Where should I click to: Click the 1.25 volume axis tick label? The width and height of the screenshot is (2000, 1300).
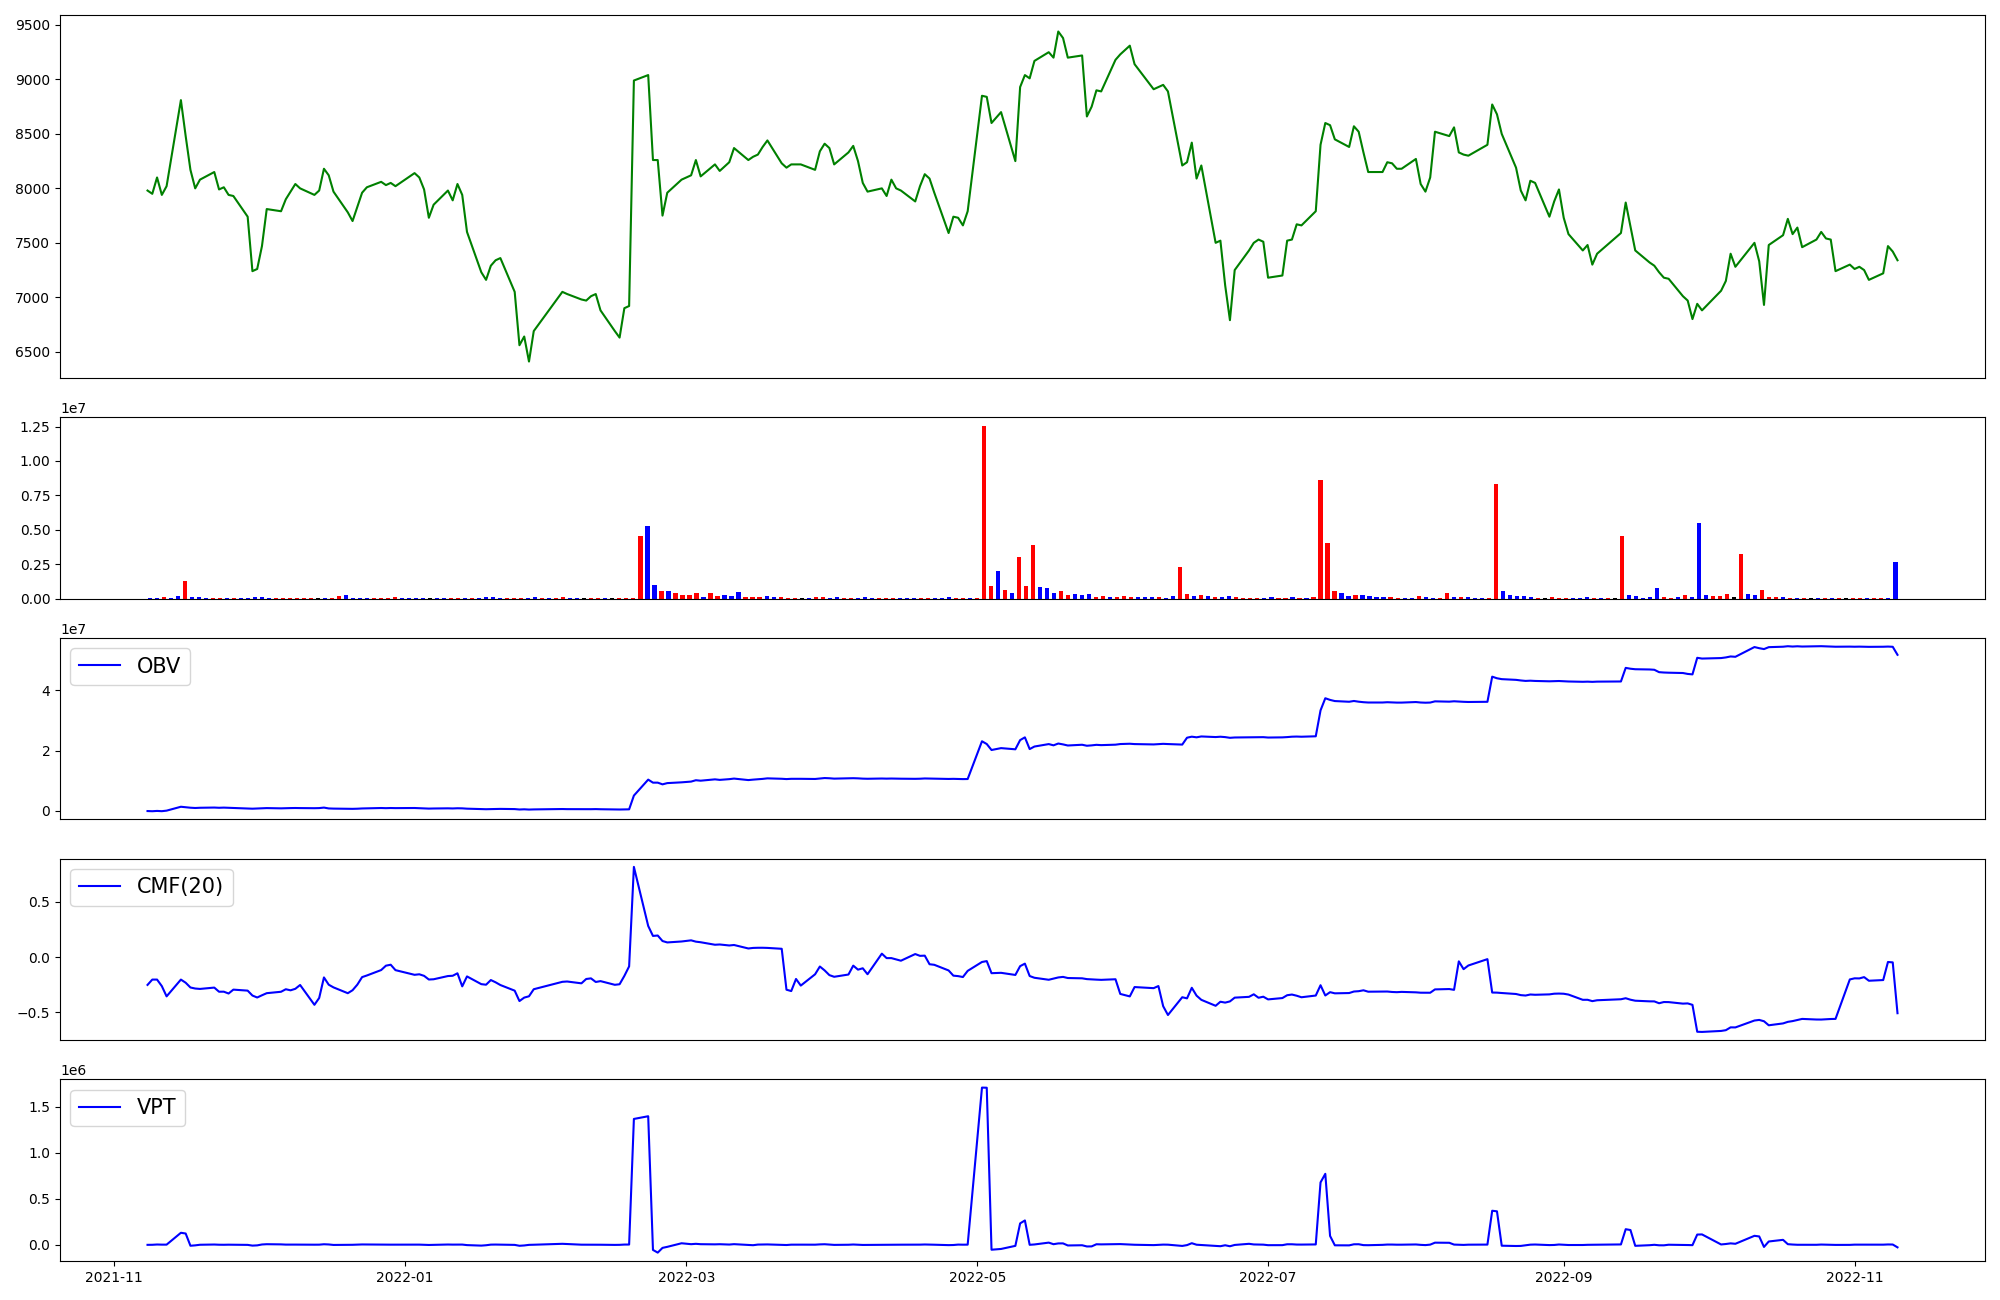tap(35, 428)
